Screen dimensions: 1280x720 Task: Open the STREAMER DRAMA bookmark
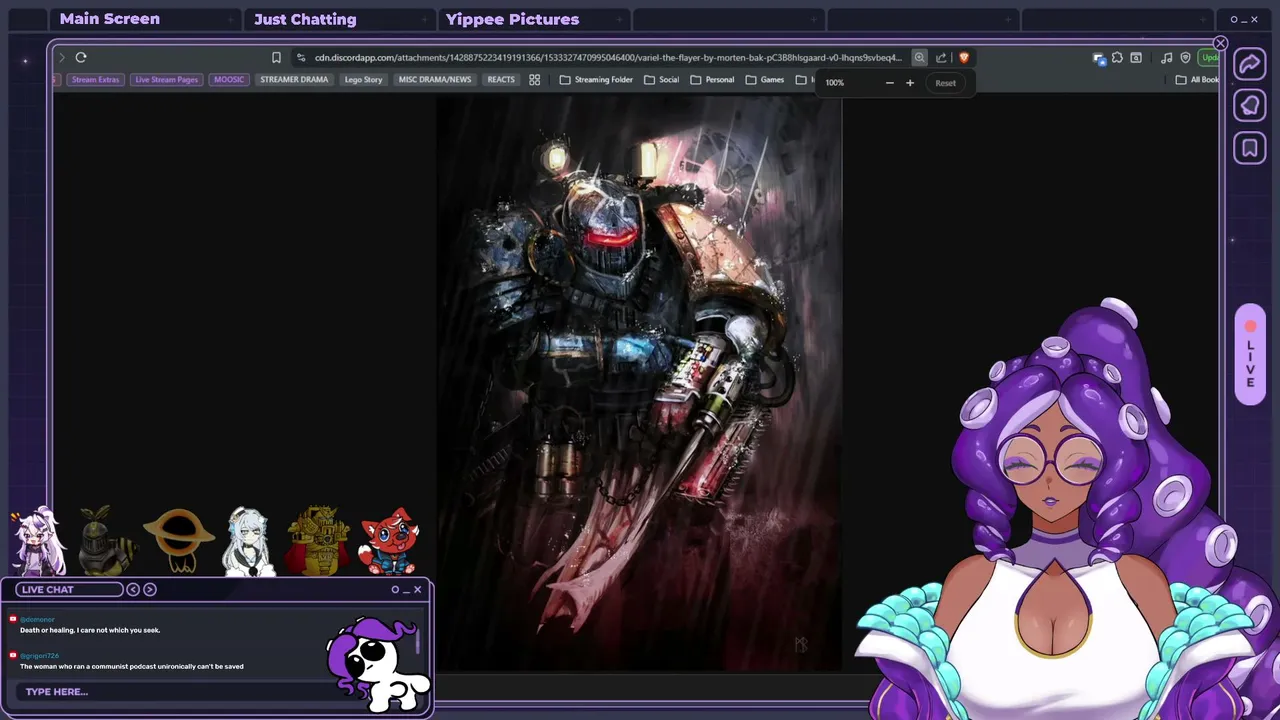click(294, 80)
